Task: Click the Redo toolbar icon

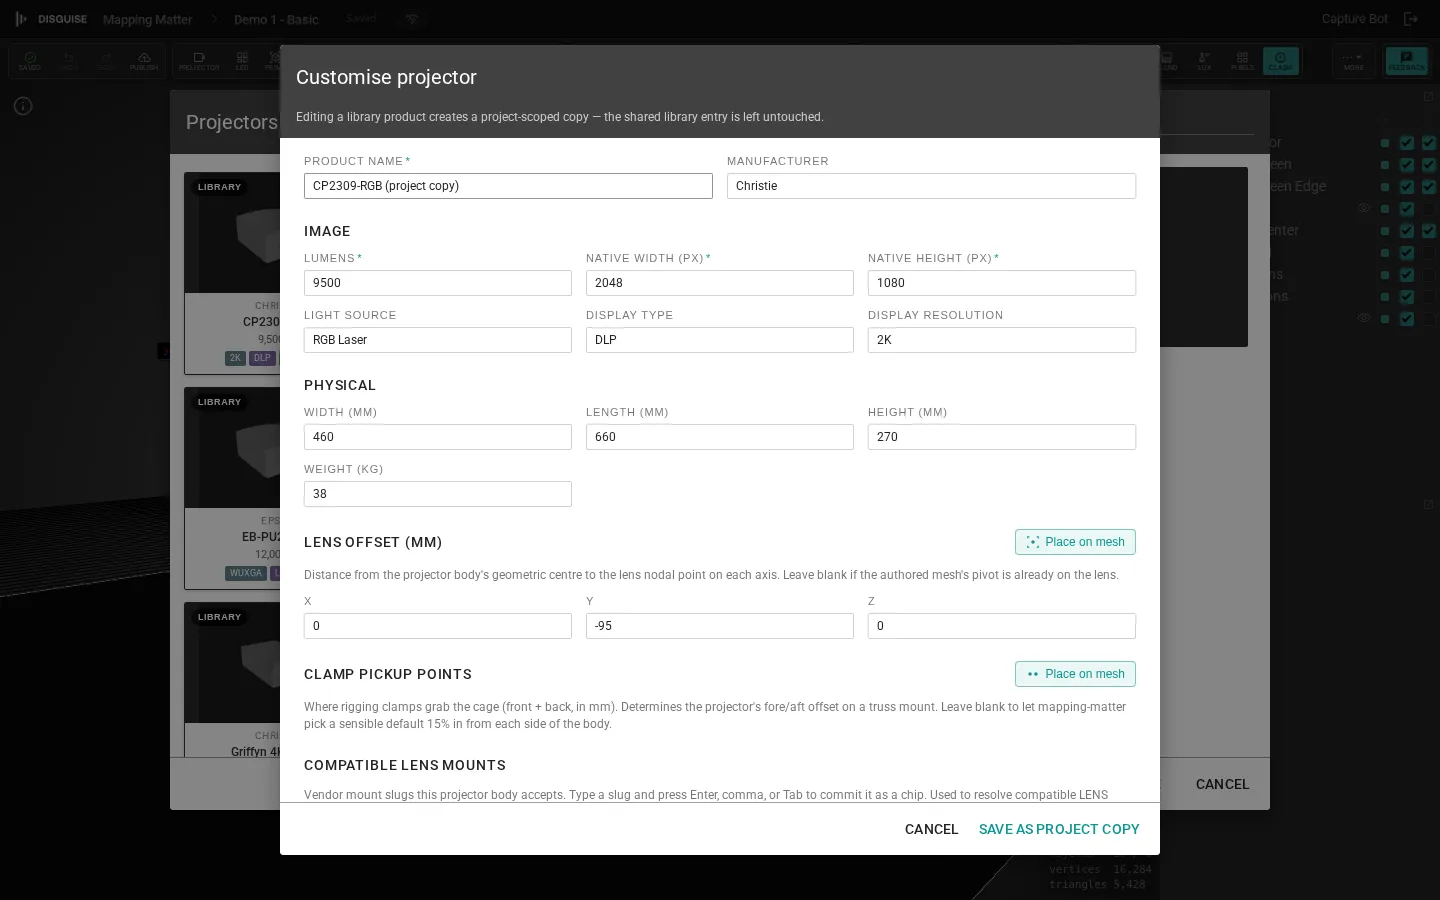Action: pyautogui.click(x=106, y=61)
